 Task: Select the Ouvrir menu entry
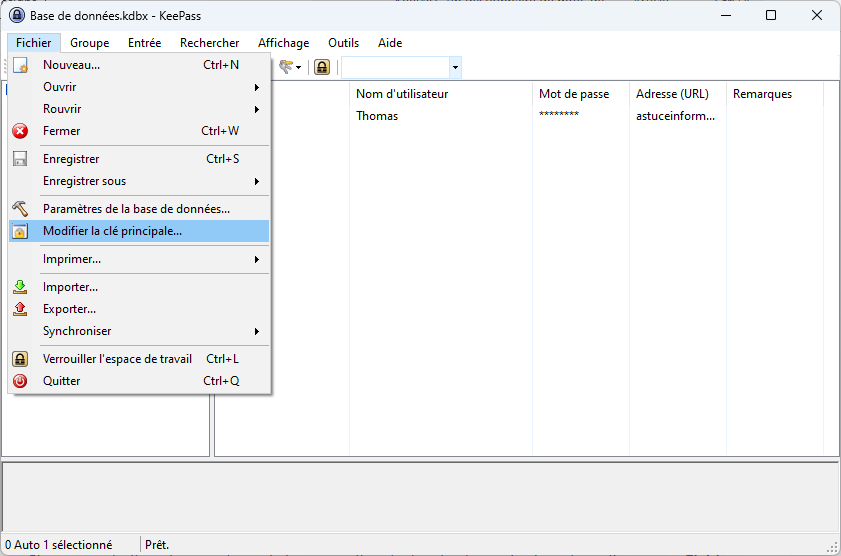[139, 87]
